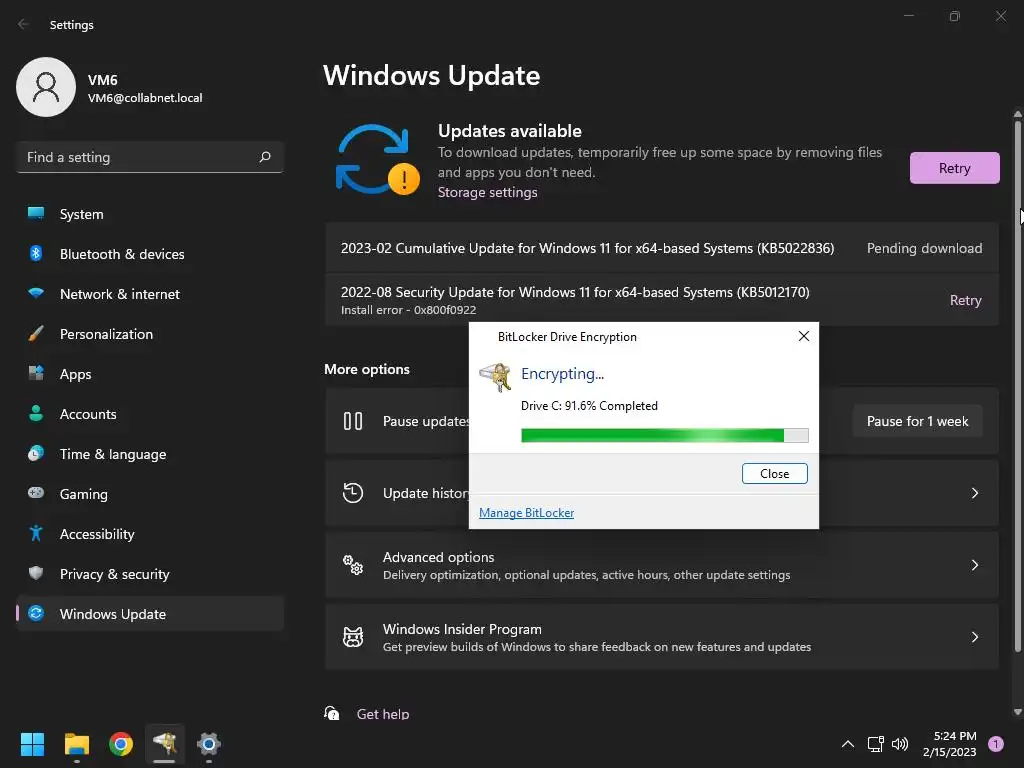This screenshot has height=768, width=1024.
Task: Click the Settings gear taskbar icon
Action: tap(208, 744)
